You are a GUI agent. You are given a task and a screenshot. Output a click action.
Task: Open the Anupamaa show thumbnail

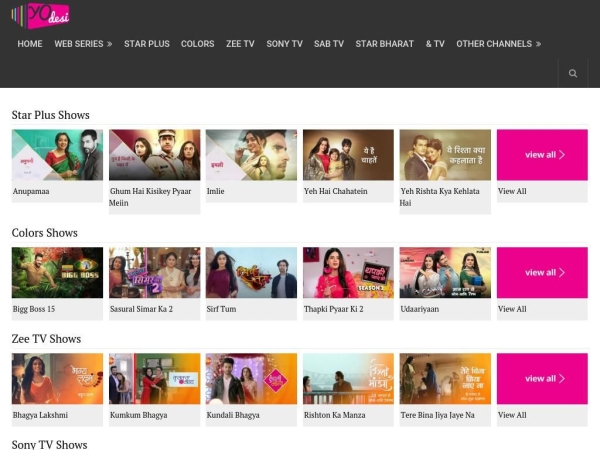(57, 155)
